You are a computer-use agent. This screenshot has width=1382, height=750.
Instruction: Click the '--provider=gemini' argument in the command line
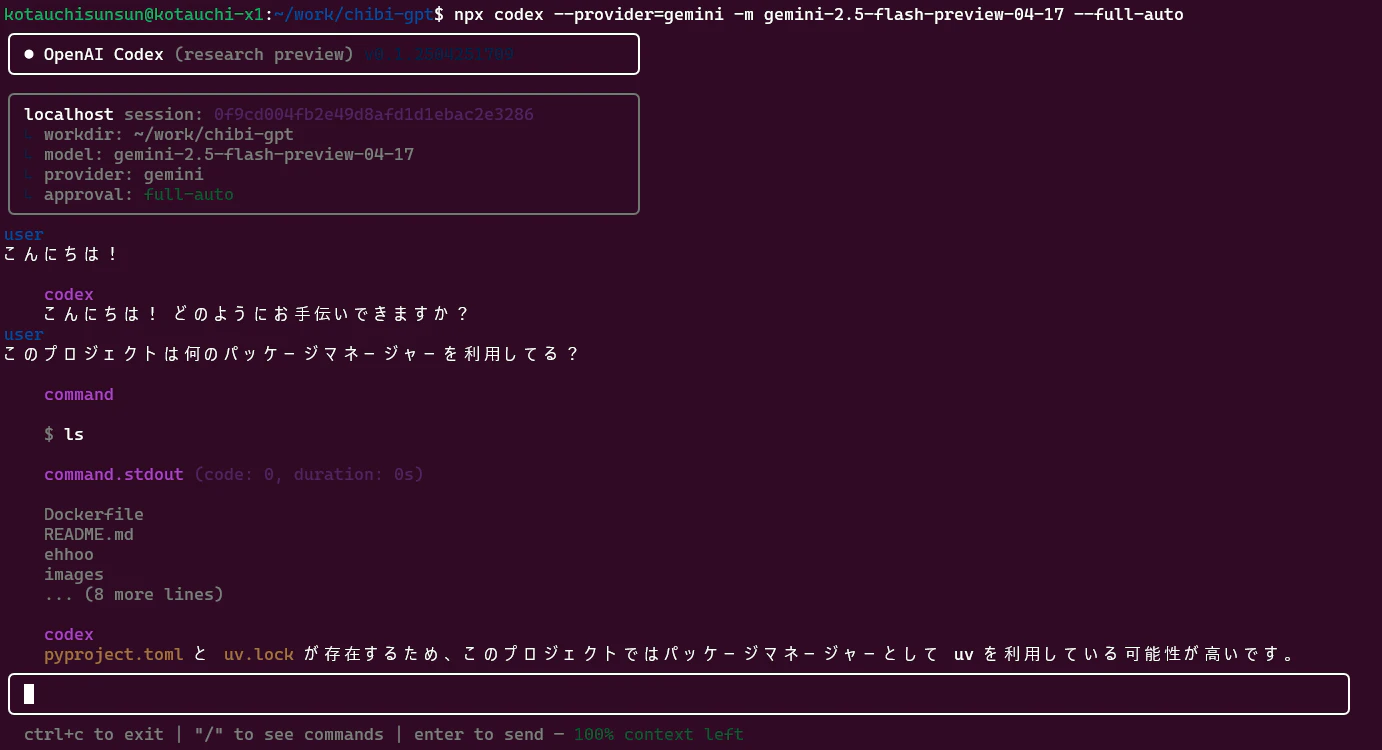click(x=639, y=14)
